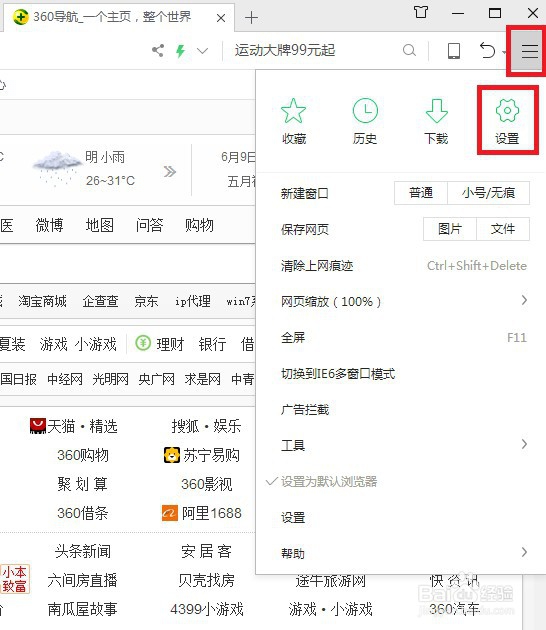Open Downloads arrow icon 下载
Viewport: 546px width, 630px height.
(436, 110)
